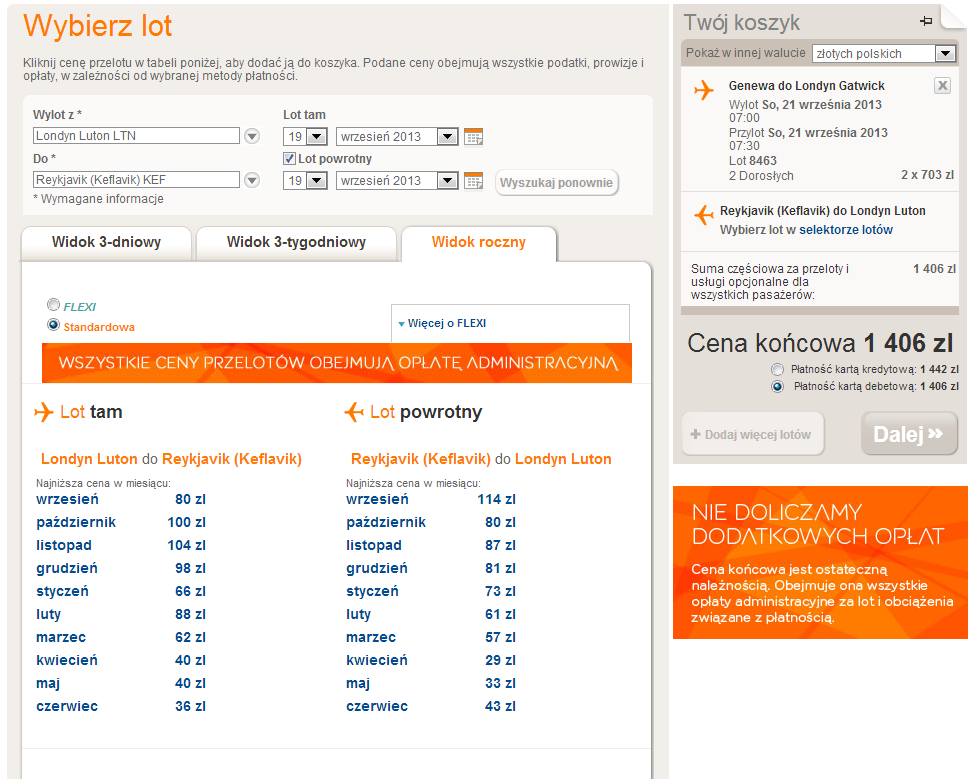
Task: Toggle the Lot powrotny checkbox
Action: click(289, 158)
